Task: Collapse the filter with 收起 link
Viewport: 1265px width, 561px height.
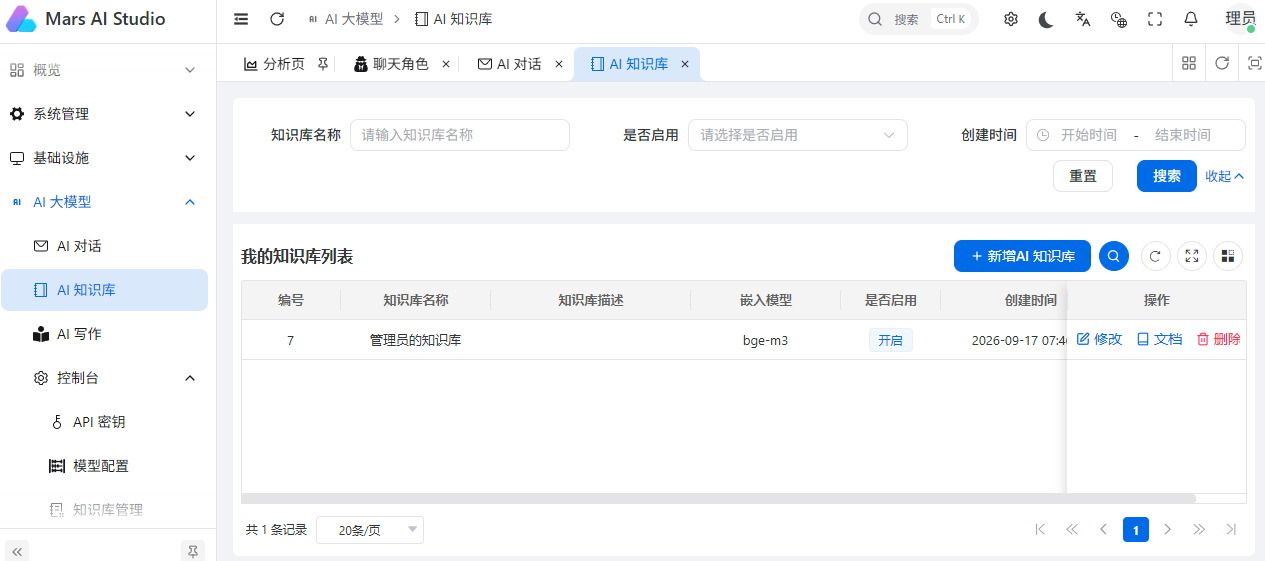Action: 1225,176
